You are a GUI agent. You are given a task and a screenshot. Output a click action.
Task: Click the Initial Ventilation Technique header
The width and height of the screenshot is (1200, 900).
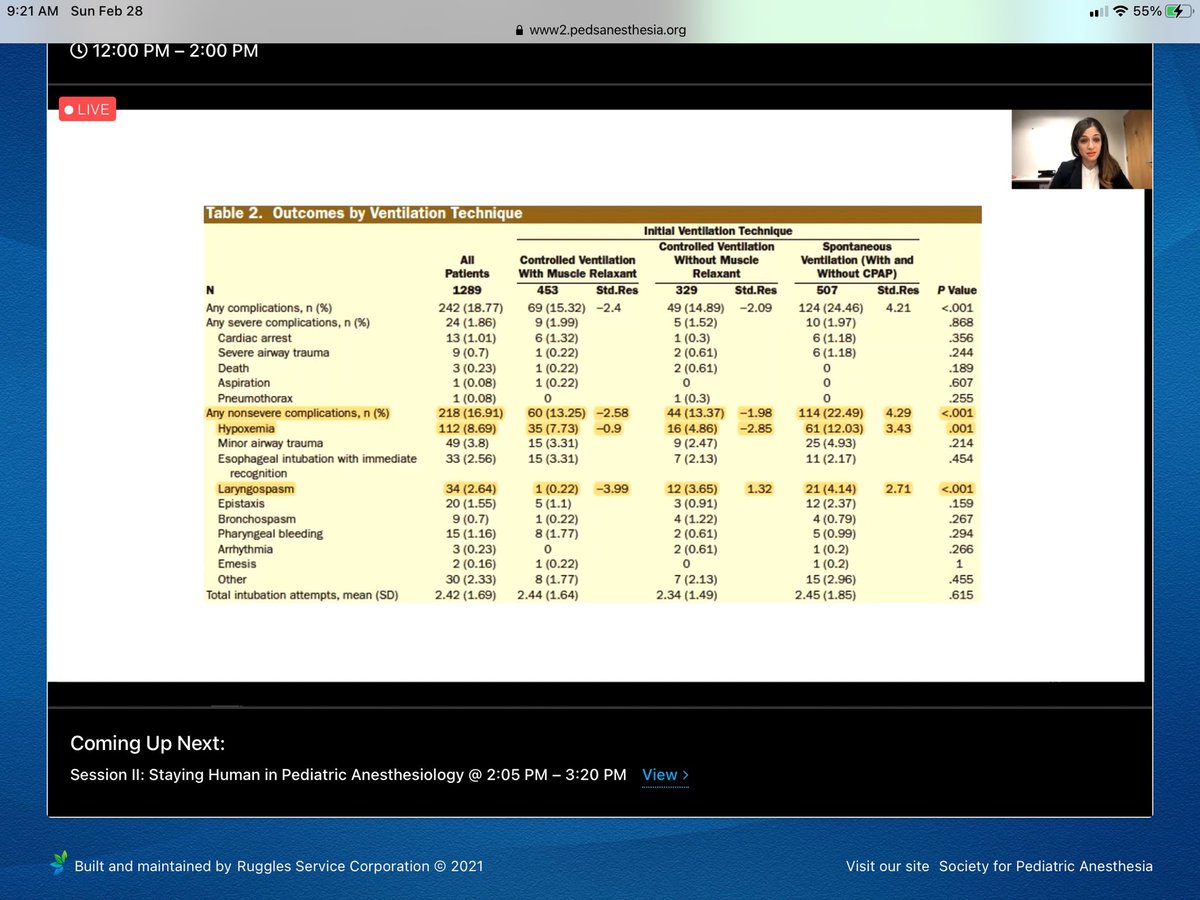click(717, 231)
